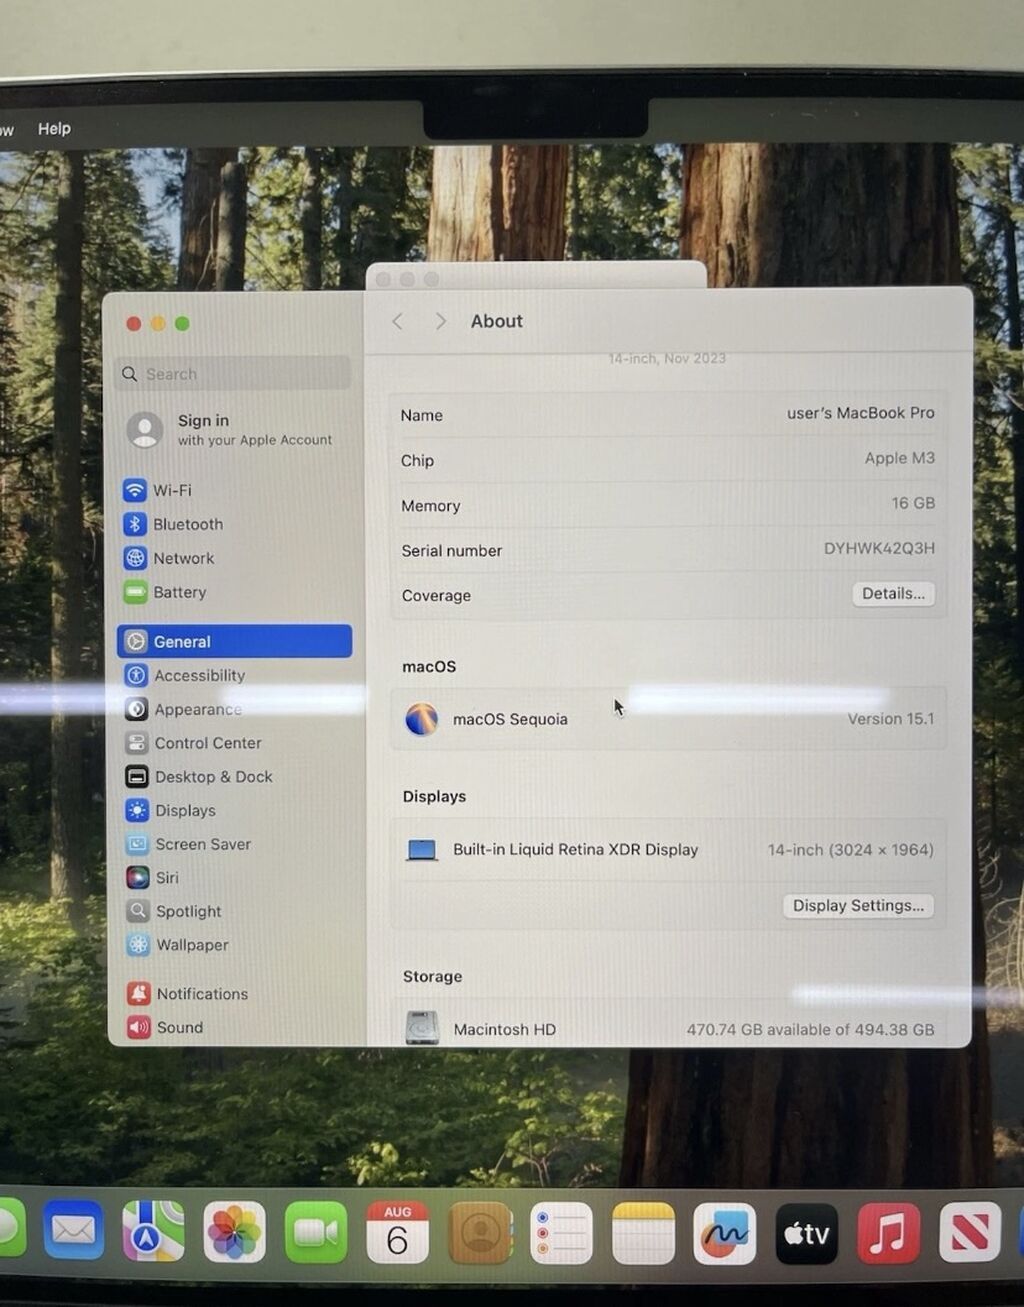Image resolution: width=1024 pixels, height=1307 pixels.
Task: Go back with the left chevron
Action: tap(398, 321)
